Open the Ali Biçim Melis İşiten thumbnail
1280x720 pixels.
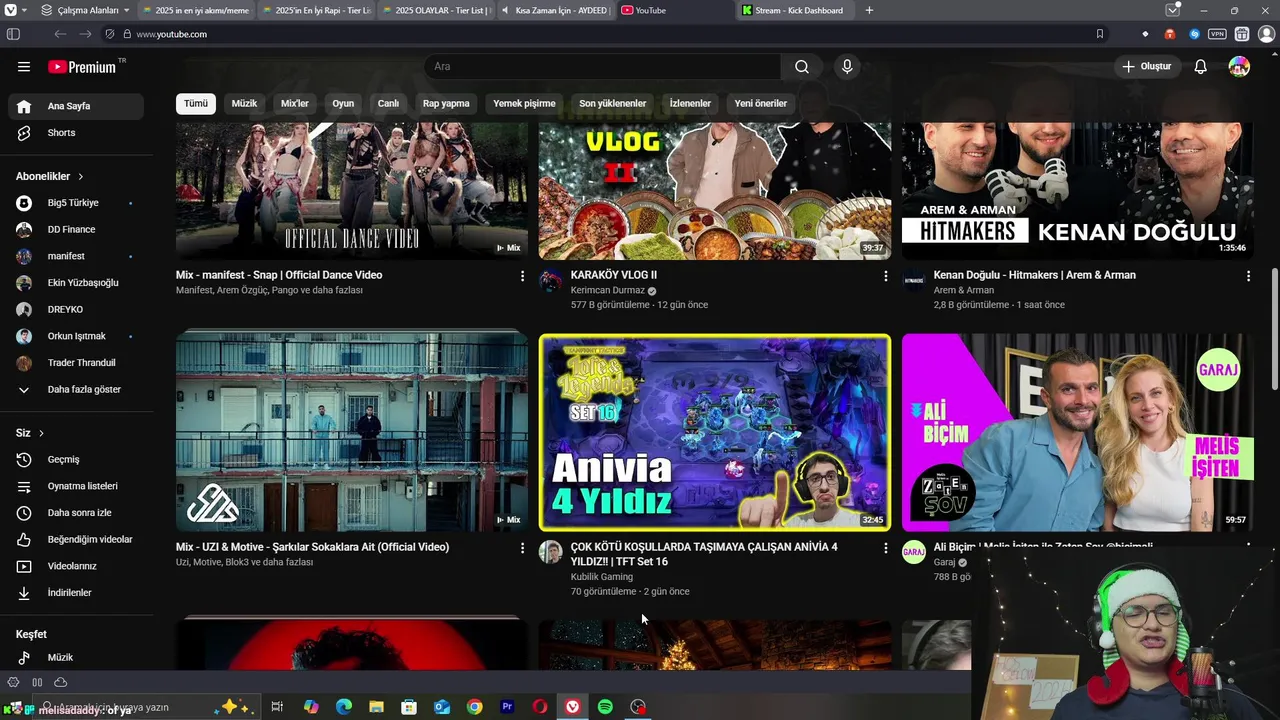pos(1077,432)
